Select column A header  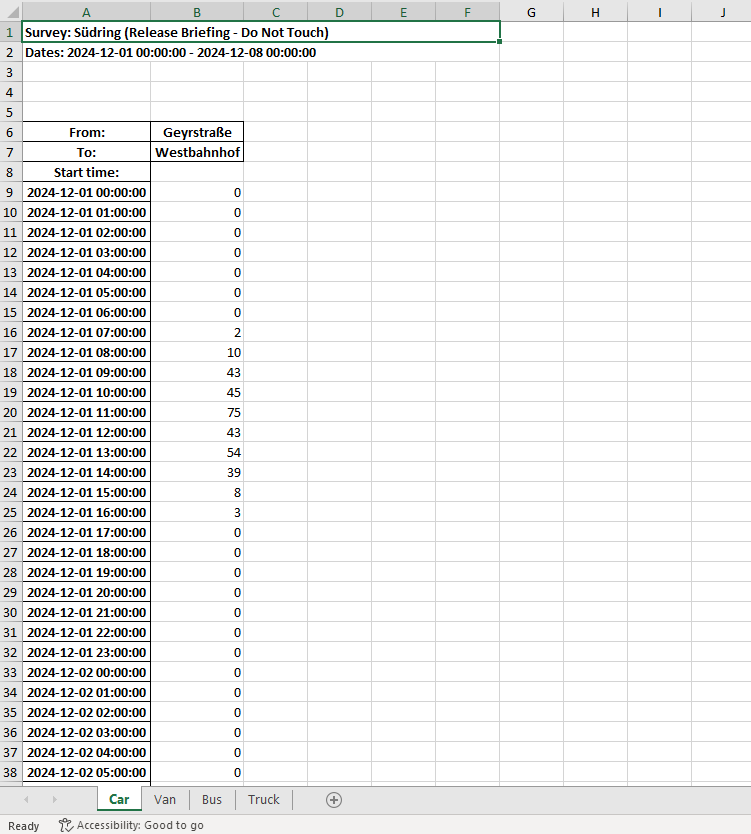(86, 12)
